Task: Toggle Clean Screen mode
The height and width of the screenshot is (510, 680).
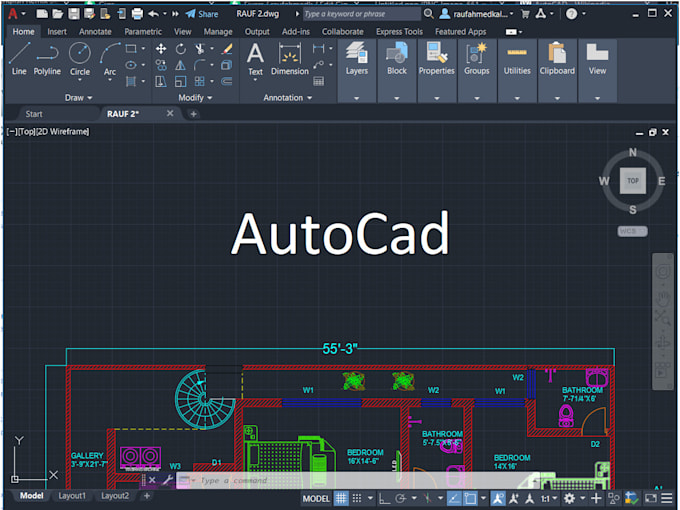Action: pyautogui.click(x=651, y=498)
